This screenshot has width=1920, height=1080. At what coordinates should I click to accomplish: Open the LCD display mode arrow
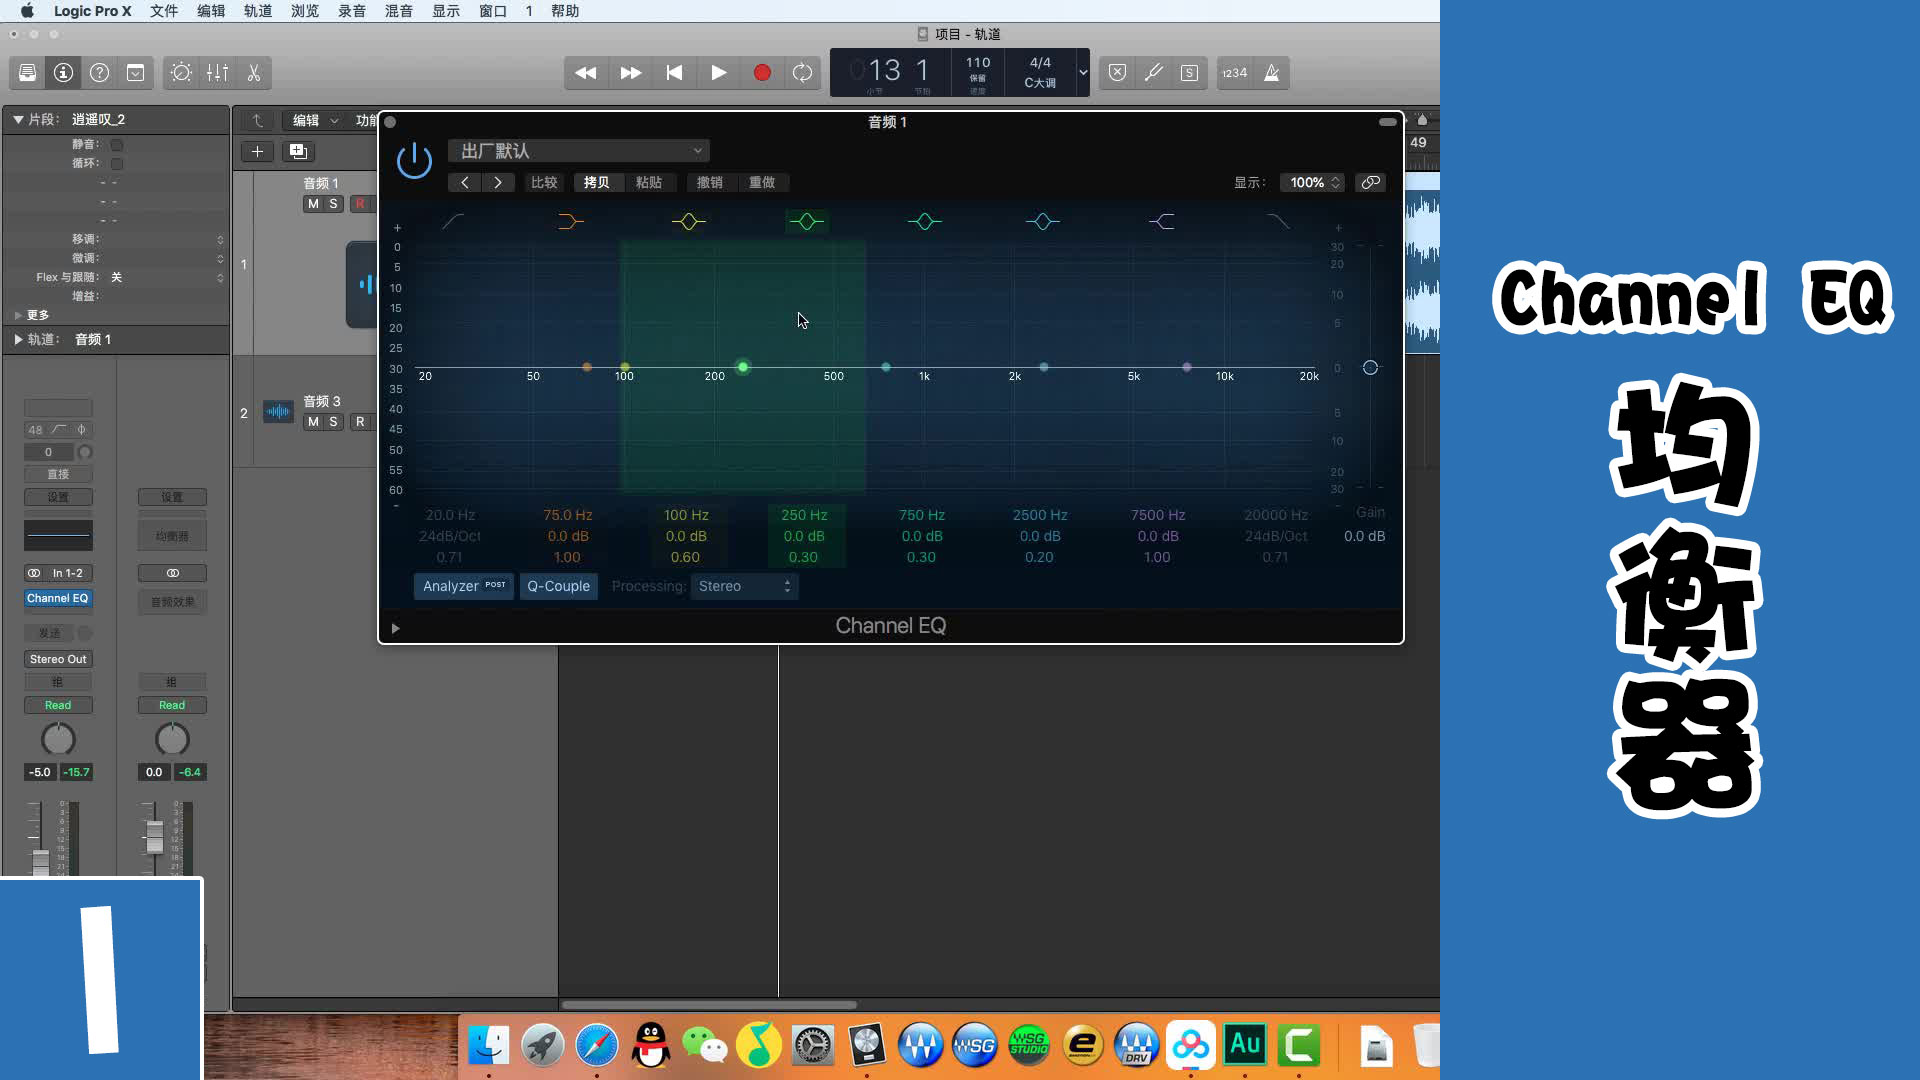pos(1082,72)
